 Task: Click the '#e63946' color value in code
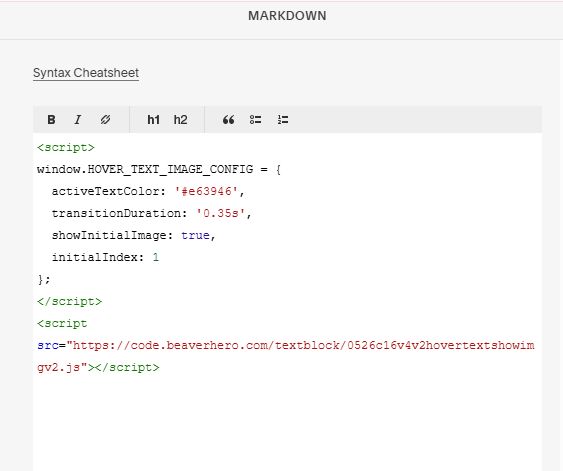[206, 191]
